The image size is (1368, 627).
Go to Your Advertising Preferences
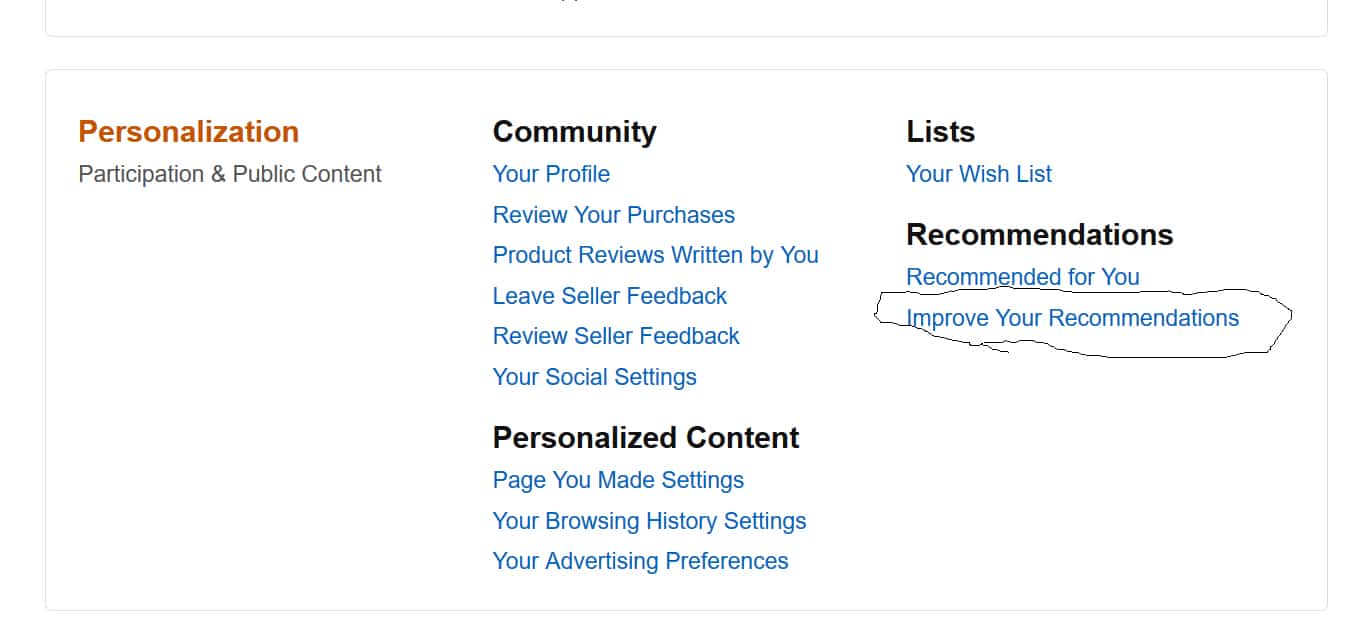pyautogui.click(x=641, y=561)
